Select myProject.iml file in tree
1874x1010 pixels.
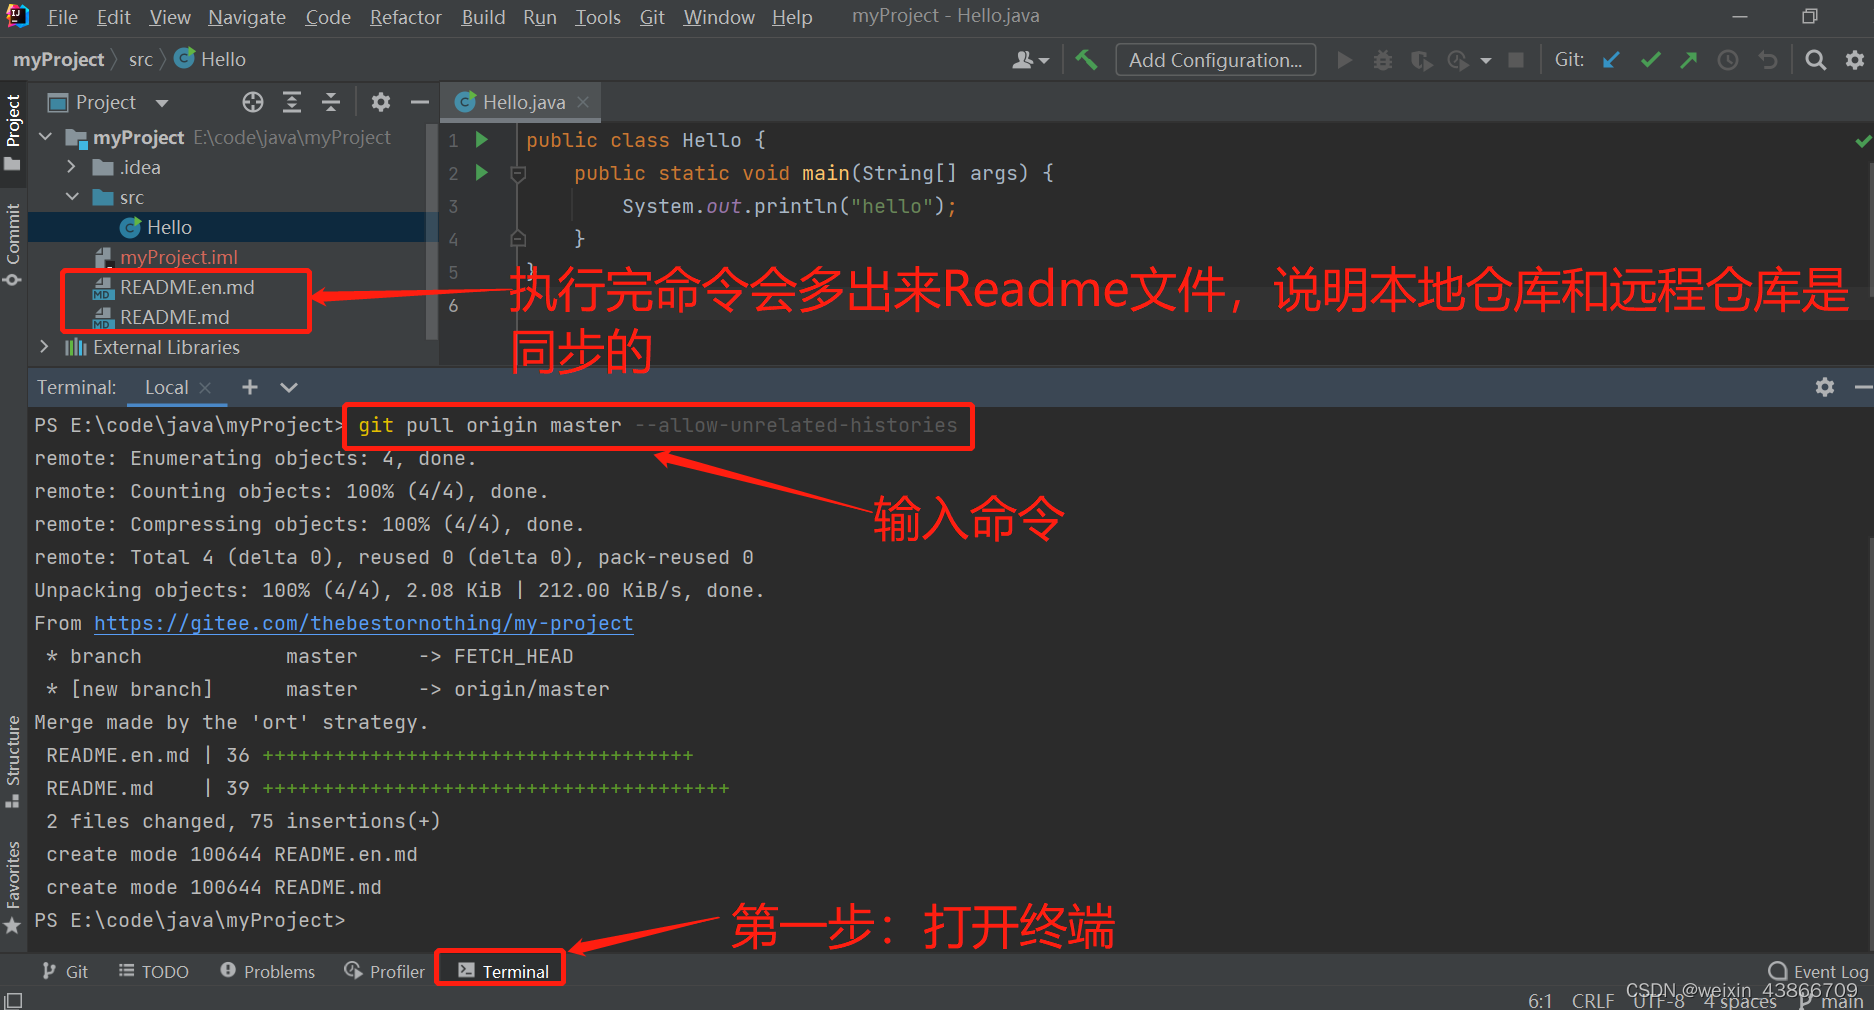coord(178,257)
